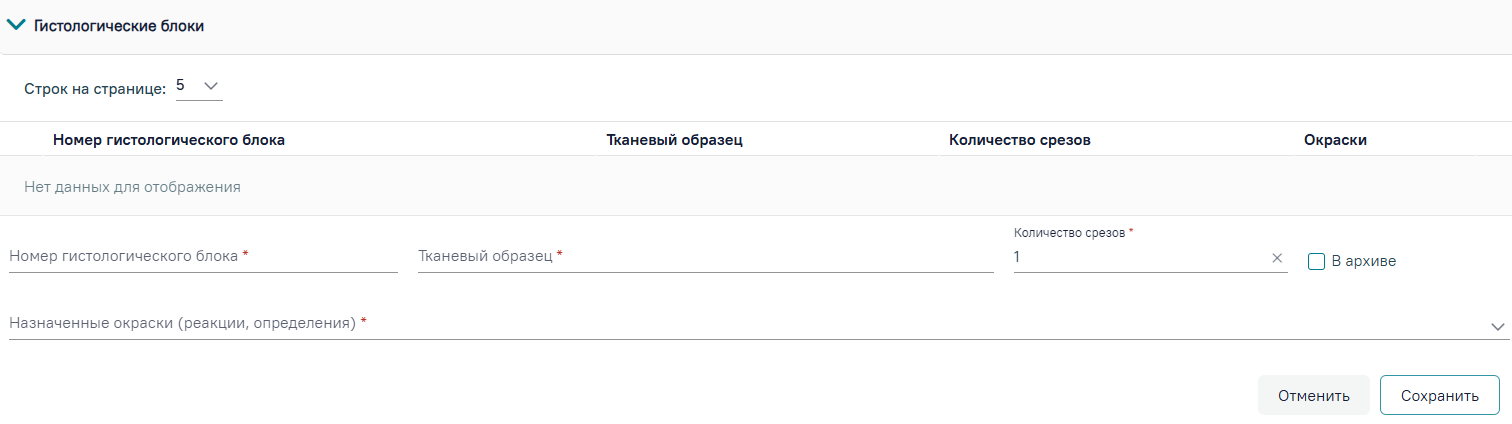Expand the Назначенные окраски dropdown arrow
1512x424 pixels.
[x=1497, y=327]
